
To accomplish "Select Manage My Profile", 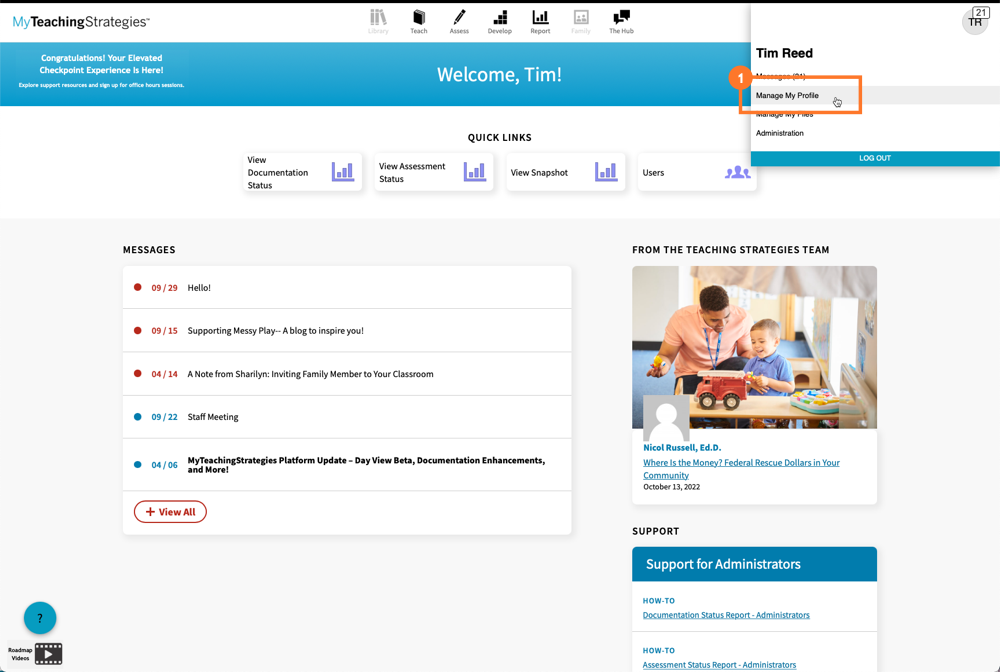I will pyautogui.click(x=787, y=95).
